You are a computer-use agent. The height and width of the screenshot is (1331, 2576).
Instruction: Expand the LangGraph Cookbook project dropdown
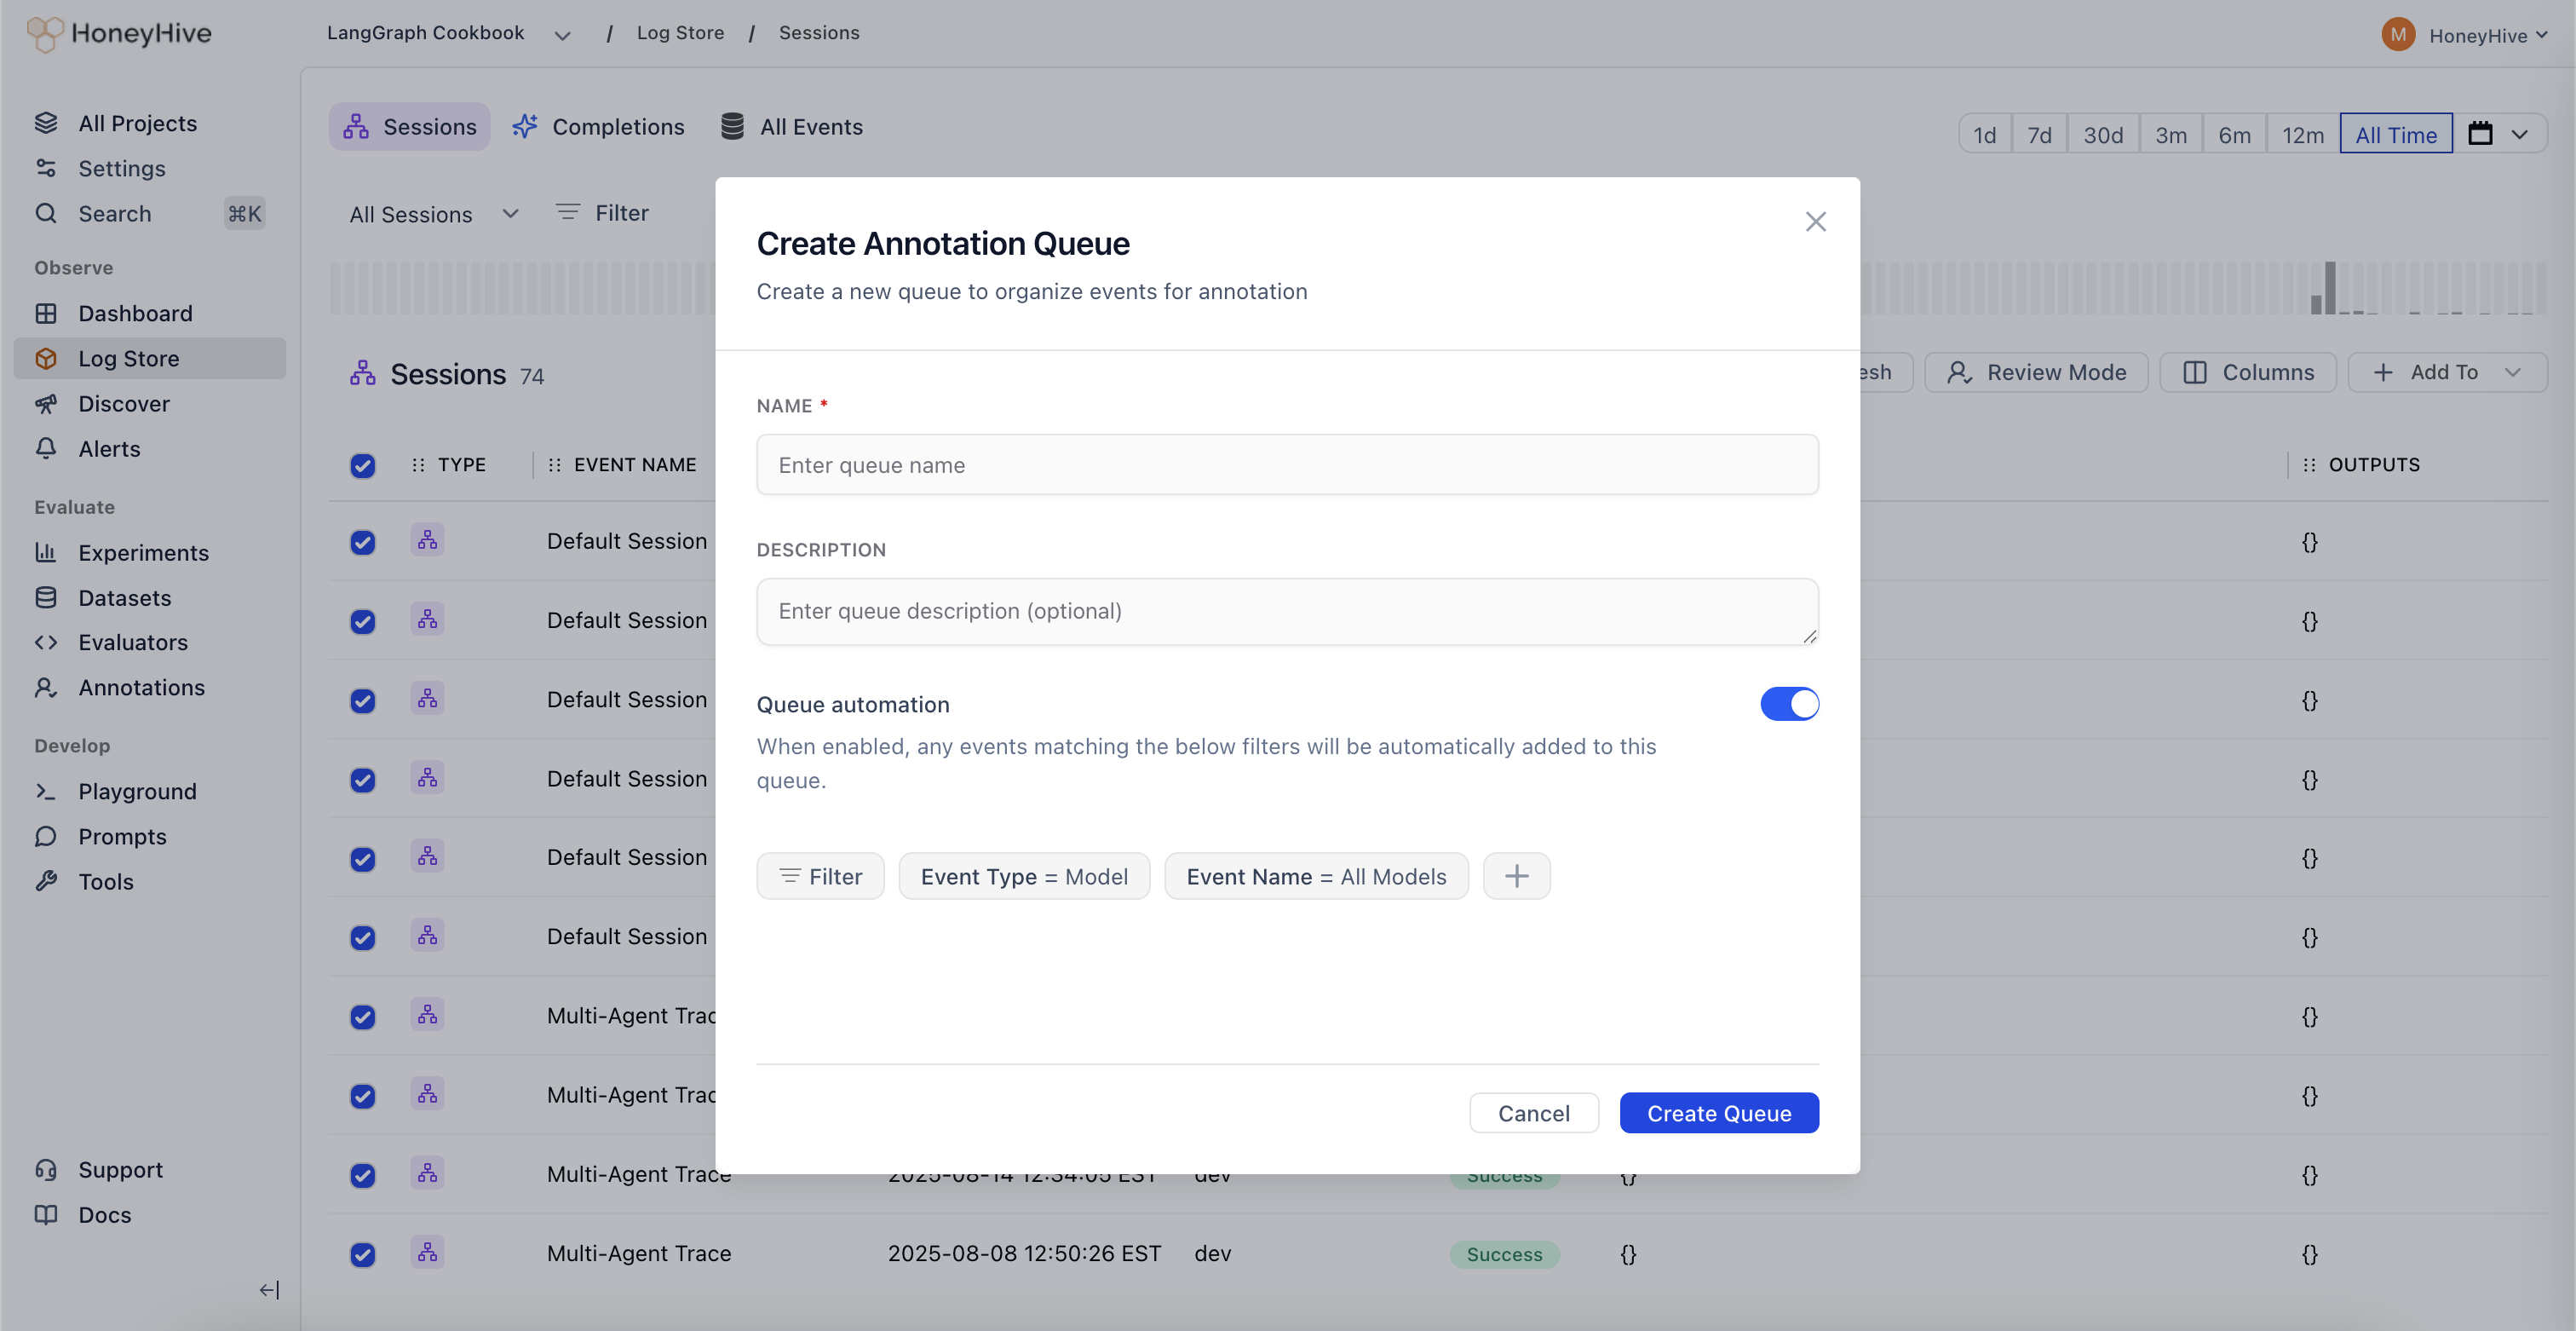click(x=562, y=35)
